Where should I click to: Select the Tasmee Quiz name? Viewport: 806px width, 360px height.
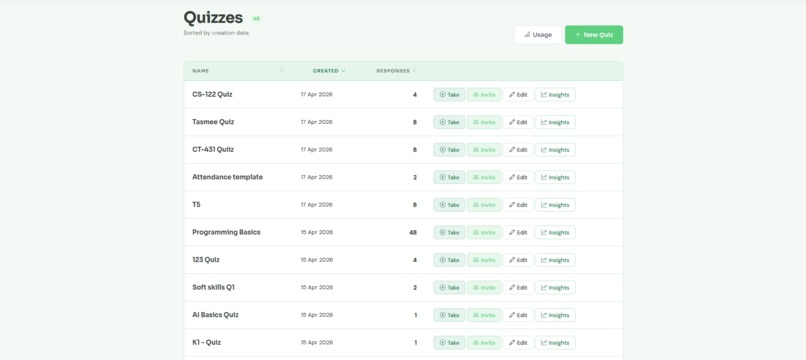click(x=213, y=122)
